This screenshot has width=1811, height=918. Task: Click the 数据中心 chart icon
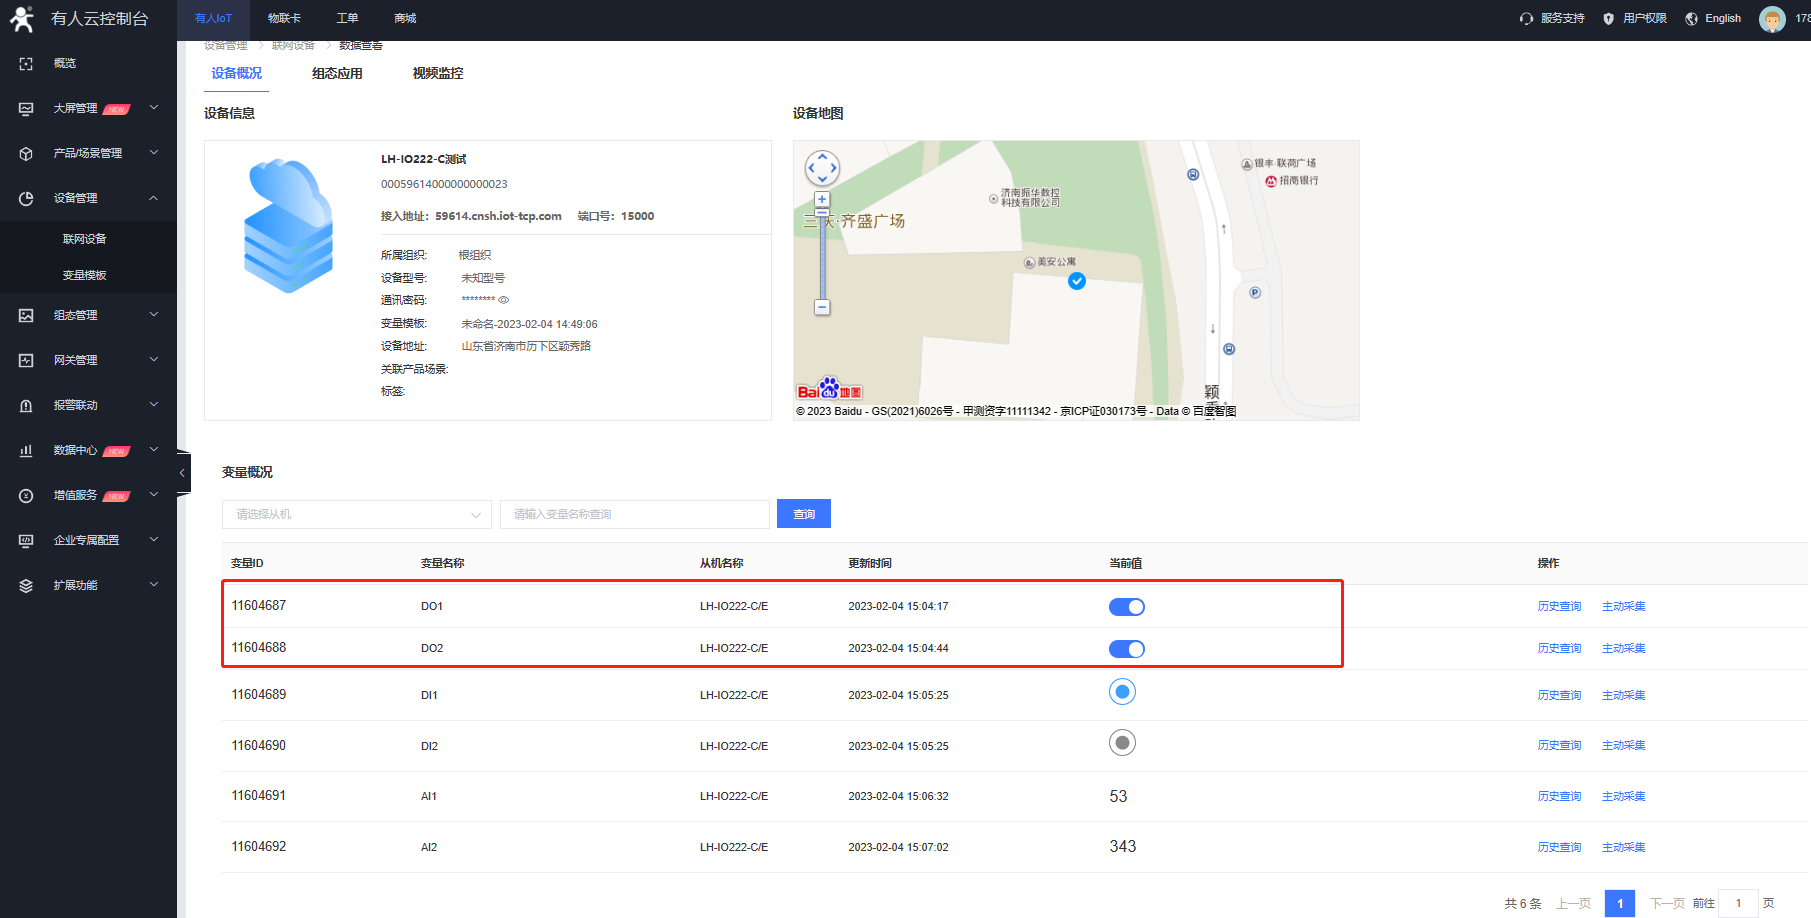[26, 450]
